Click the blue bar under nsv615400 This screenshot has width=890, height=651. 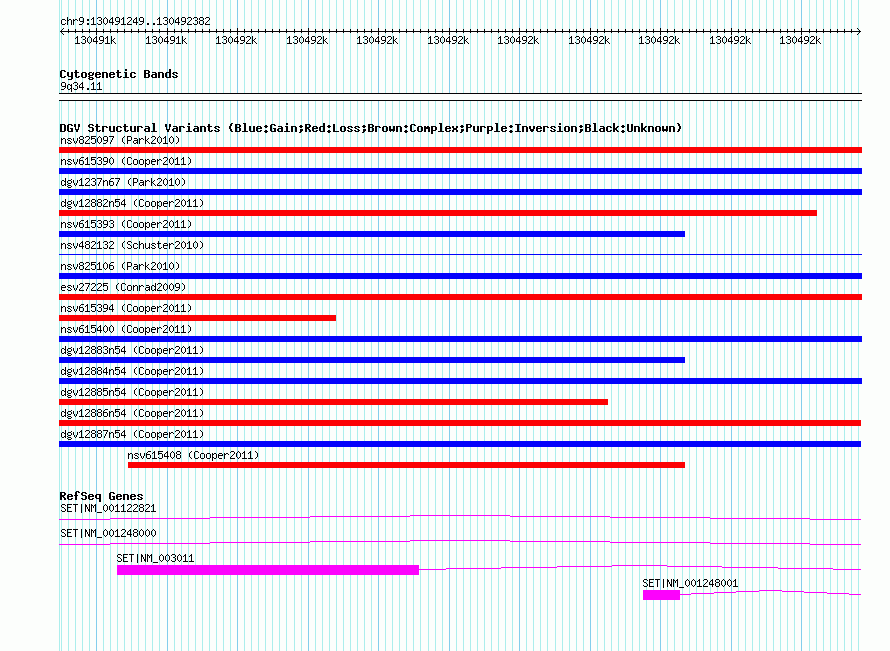[x=460, y=339]
